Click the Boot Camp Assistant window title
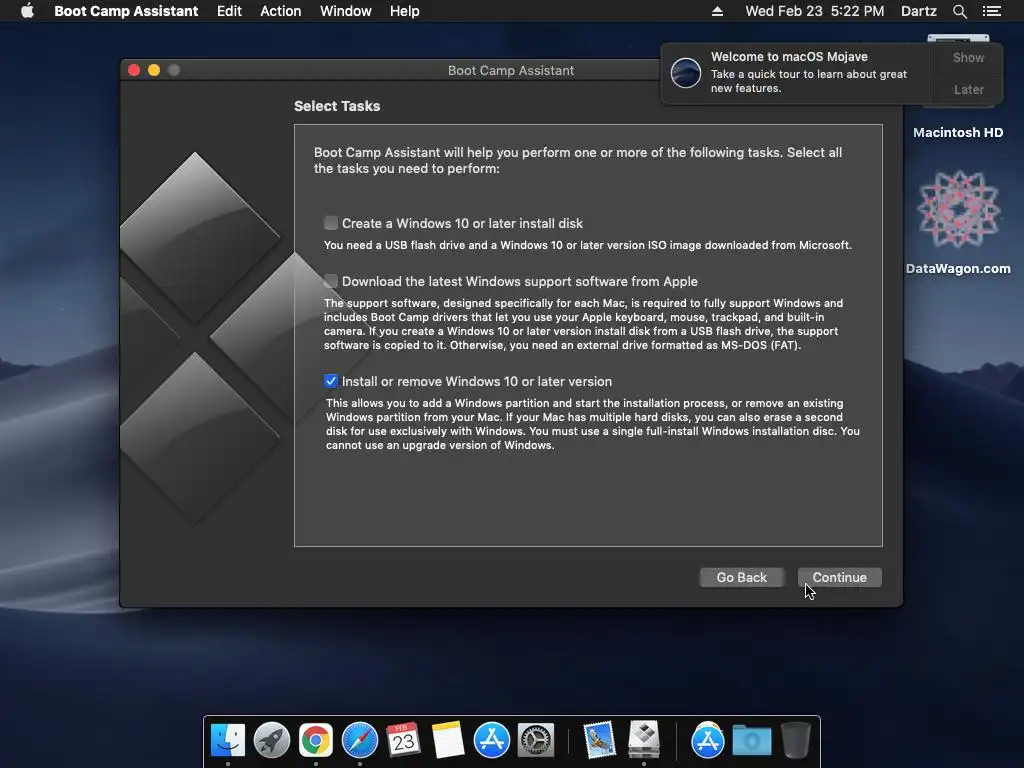 click(511, 71)
